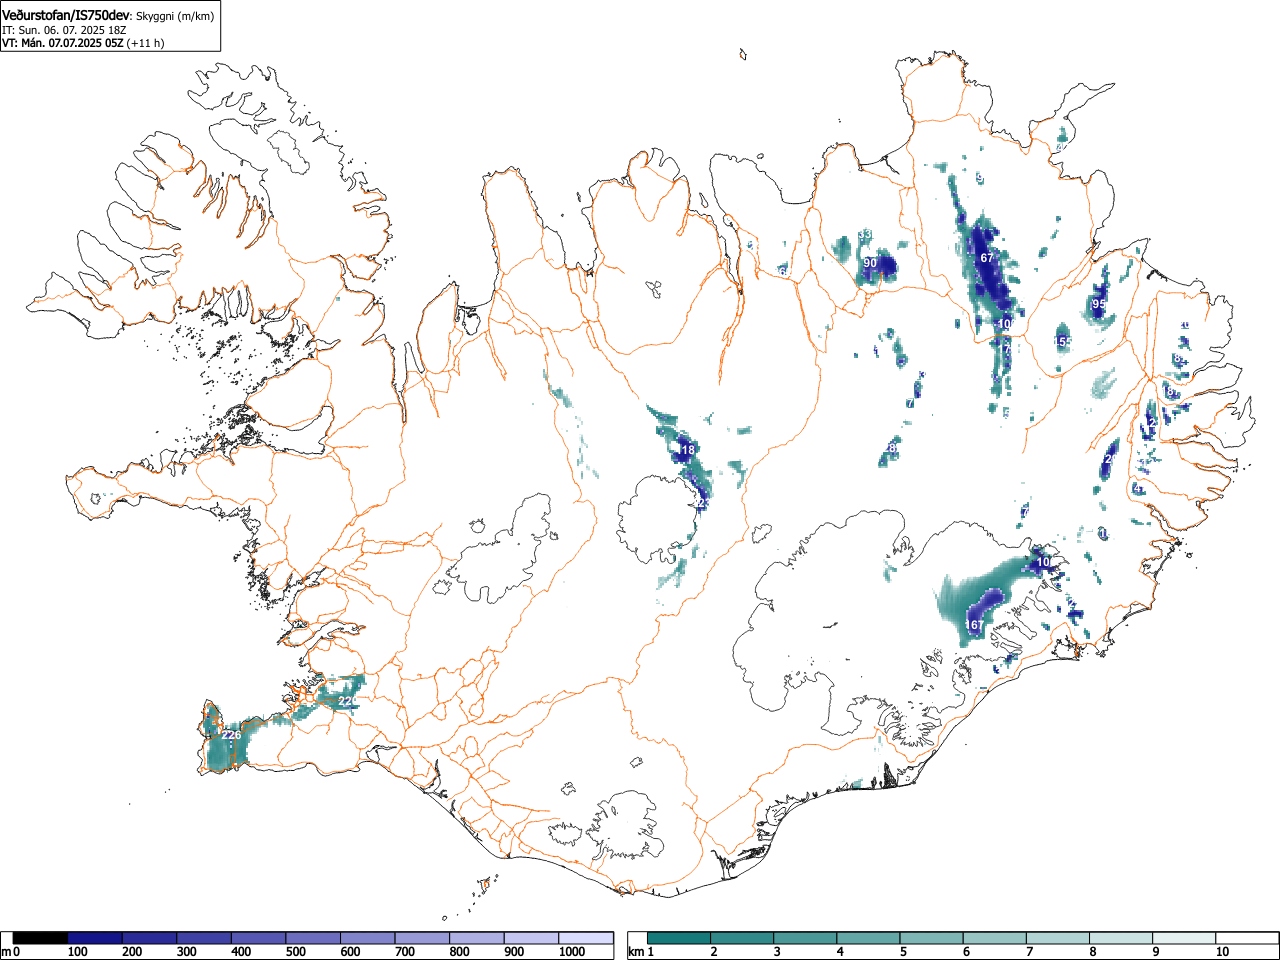
Task: Click the swatch between 2 and 3 km
Action: coord(743,938)
